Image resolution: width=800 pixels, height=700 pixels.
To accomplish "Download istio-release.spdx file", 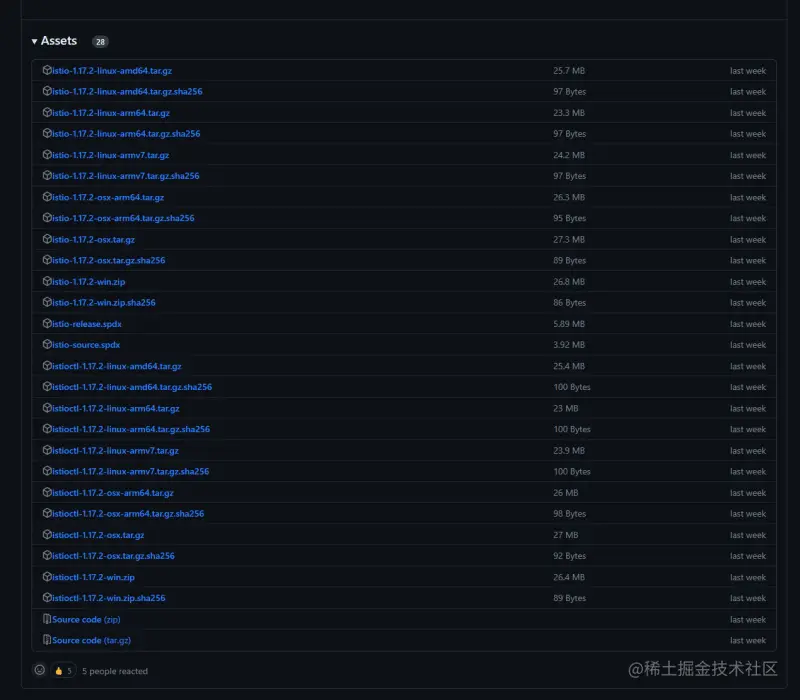I will 87,325.
